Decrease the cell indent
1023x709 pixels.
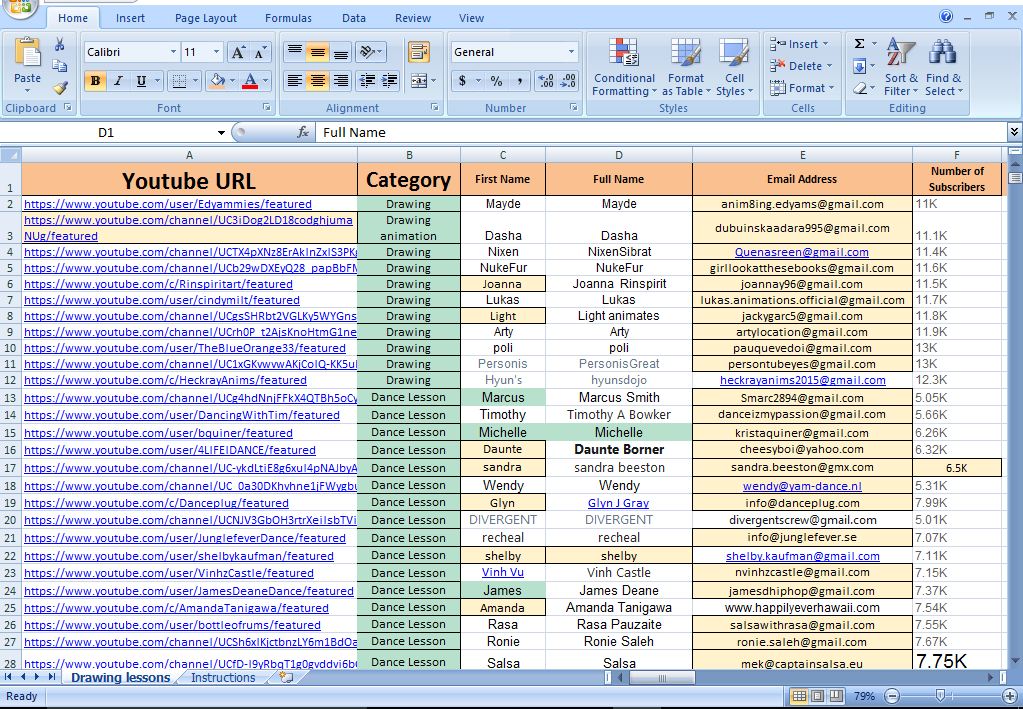click(367, 80)
